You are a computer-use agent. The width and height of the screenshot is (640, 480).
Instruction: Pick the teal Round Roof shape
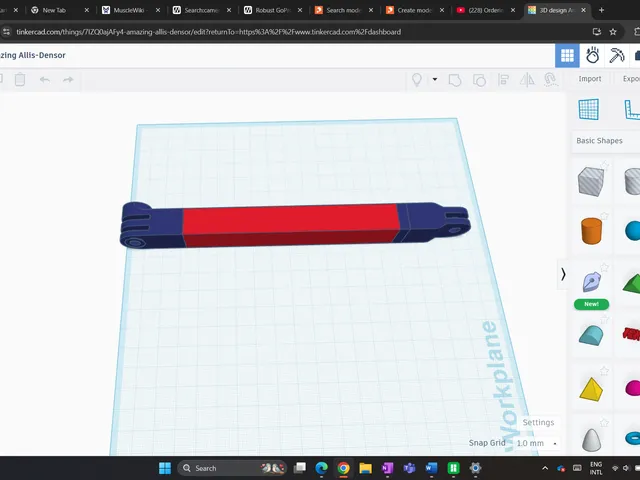pyautogui.click(x=591, y=335)
